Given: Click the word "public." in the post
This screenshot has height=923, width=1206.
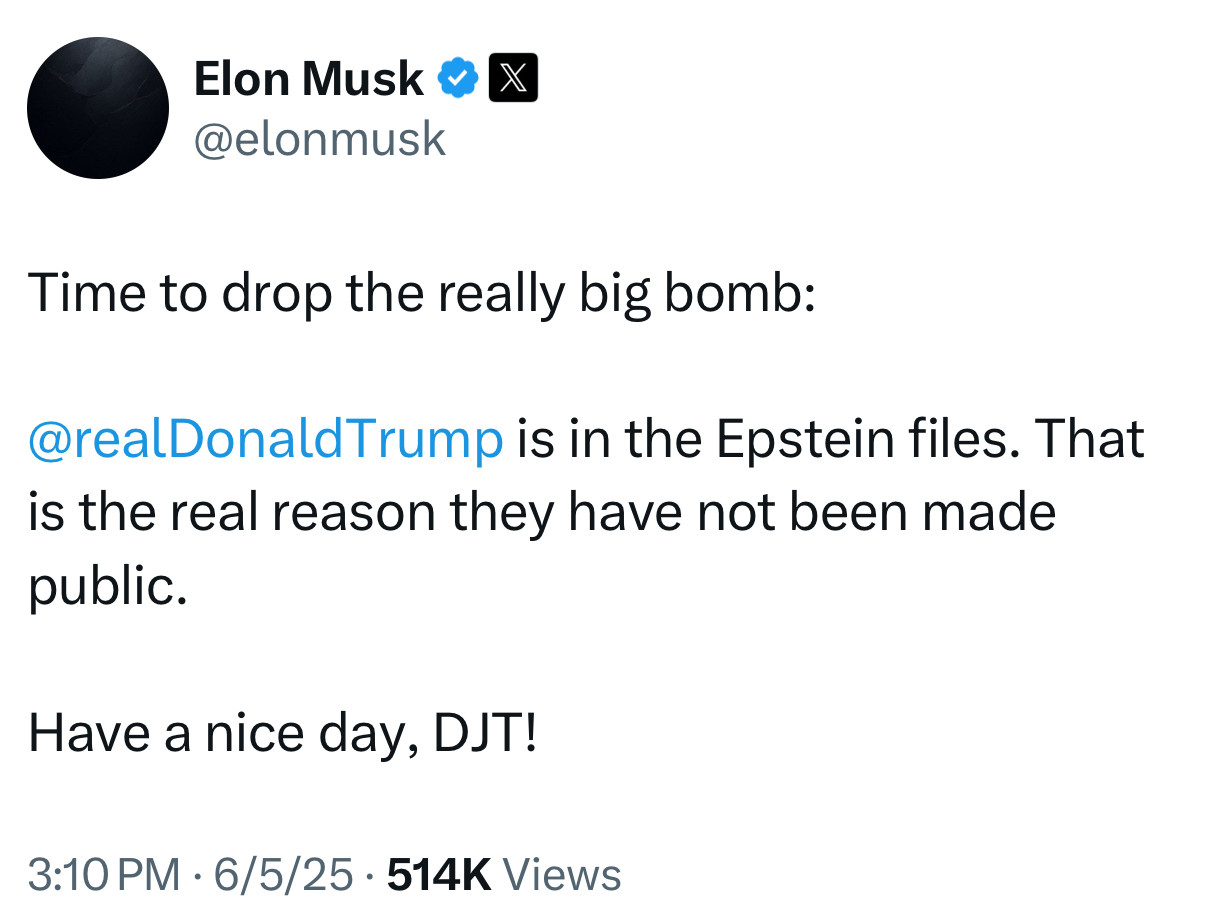Looking at the screenshot, I should 107,587.
